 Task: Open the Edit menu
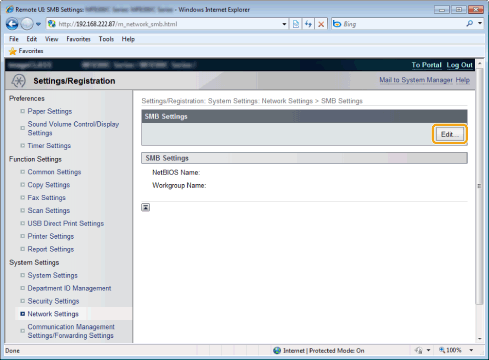pos(32,39)
